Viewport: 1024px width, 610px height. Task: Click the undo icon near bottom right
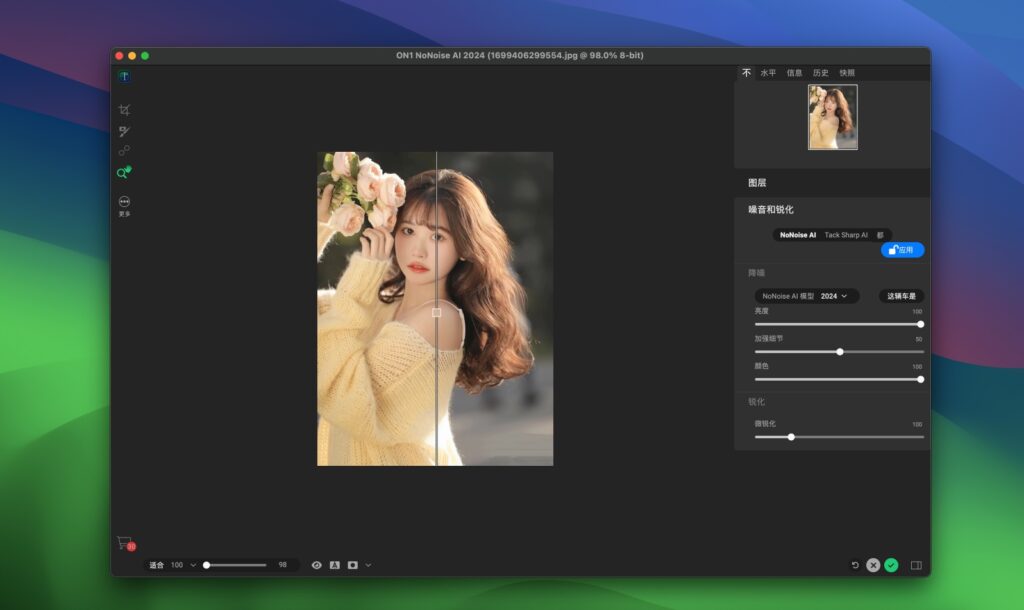854,565
